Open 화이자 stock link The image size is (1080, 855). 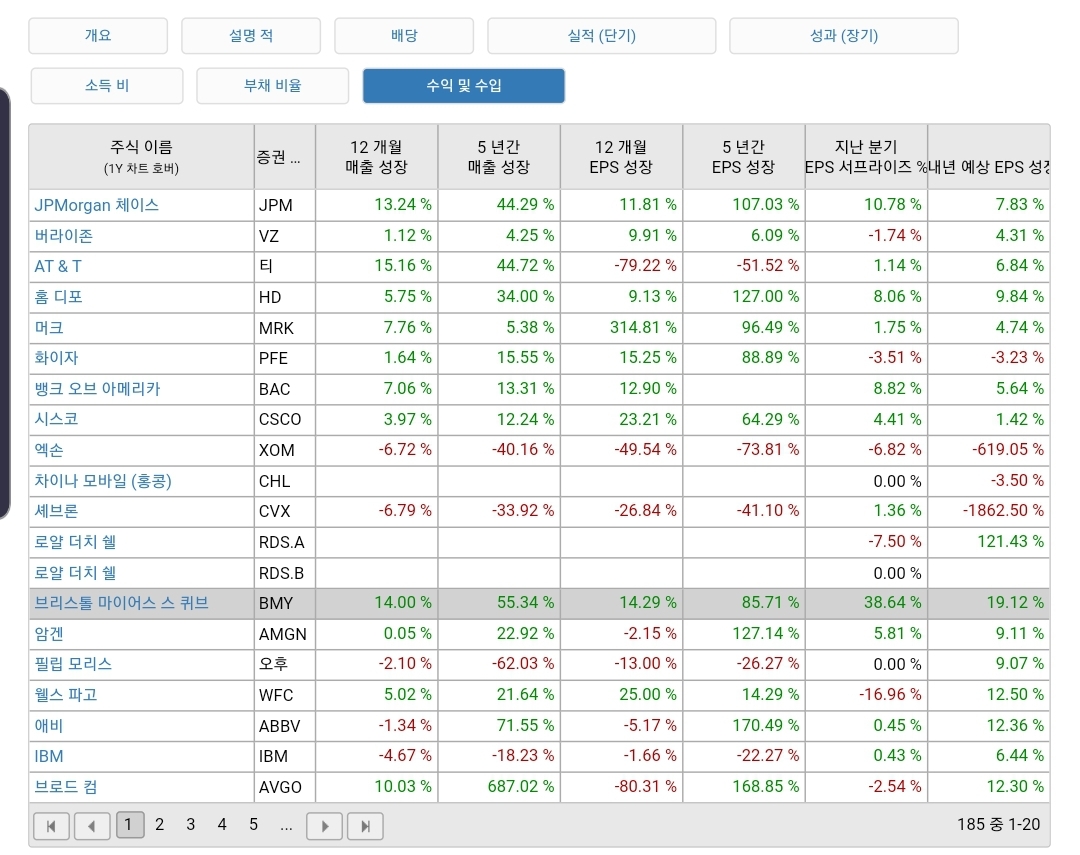(56, 358)
